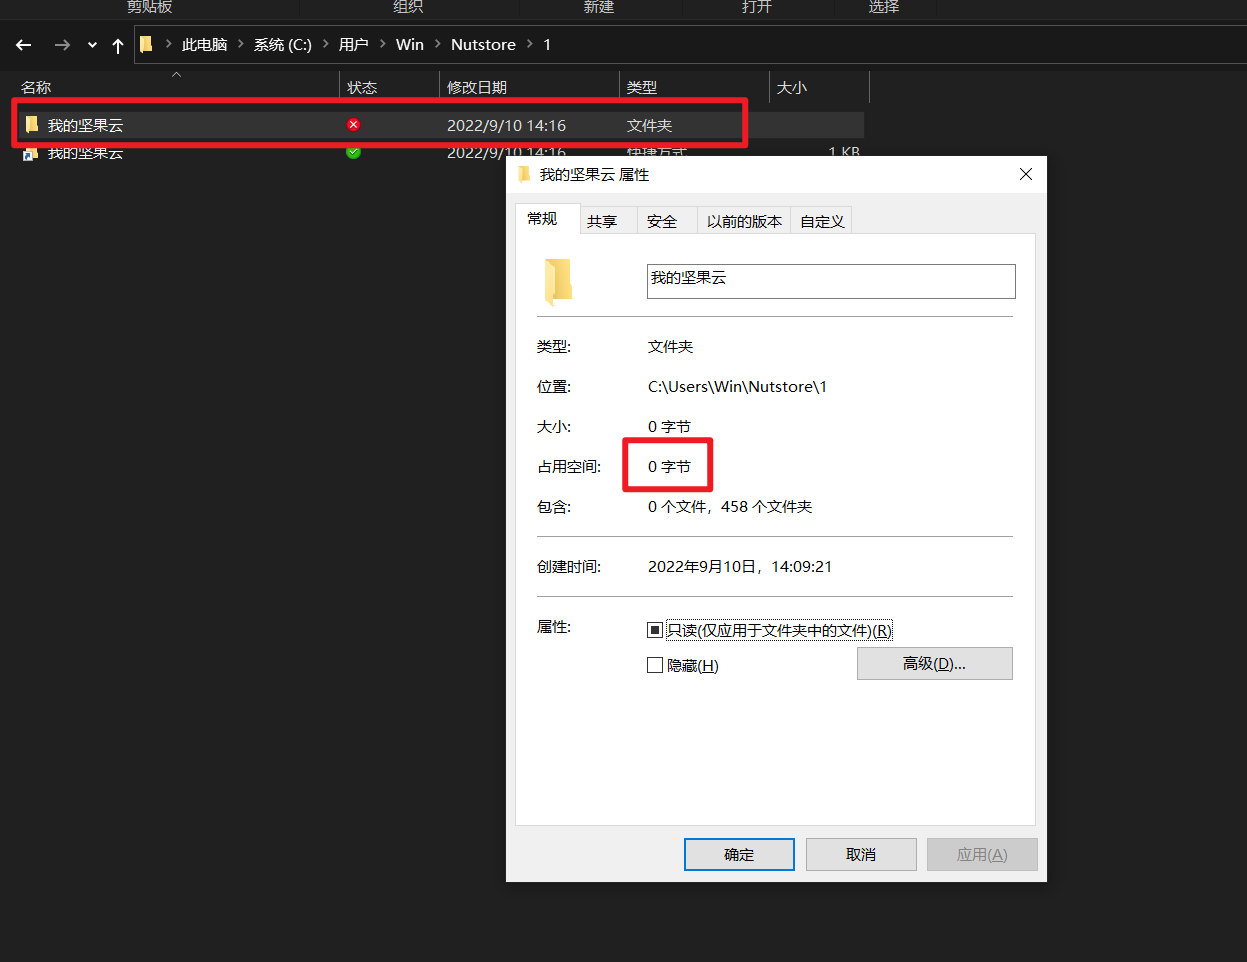
Task: Click the green synced status icon
Action: [353, 152]
